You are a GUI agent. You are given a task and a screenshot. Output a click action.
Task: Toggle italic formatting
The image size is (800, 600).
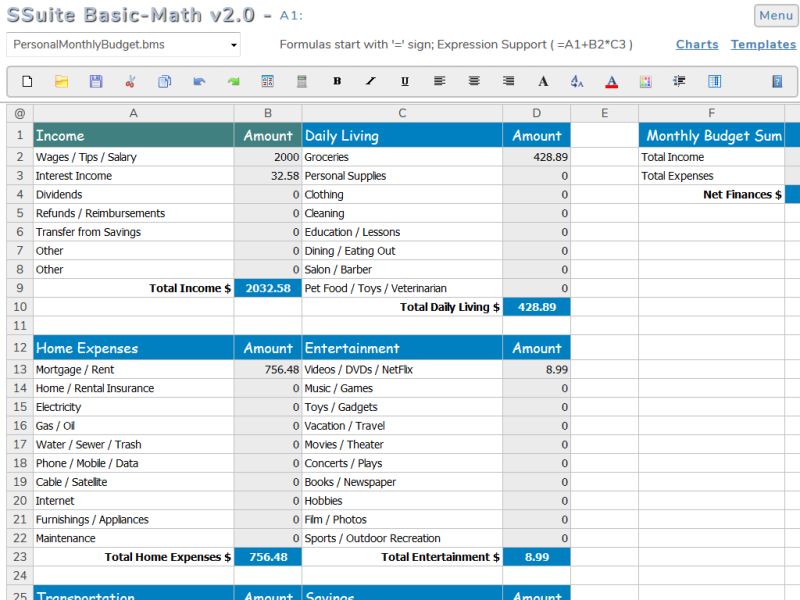coord(372,81)
